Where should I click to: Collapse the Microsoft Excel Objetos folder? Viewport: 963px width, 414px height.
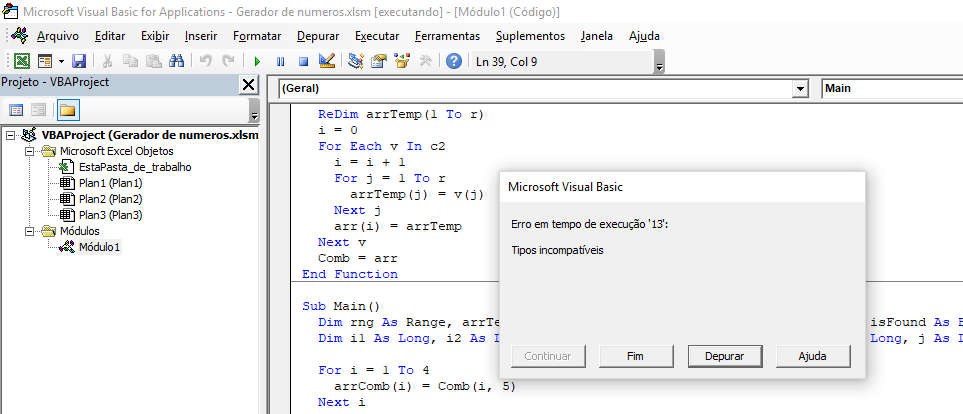(29, 151)
